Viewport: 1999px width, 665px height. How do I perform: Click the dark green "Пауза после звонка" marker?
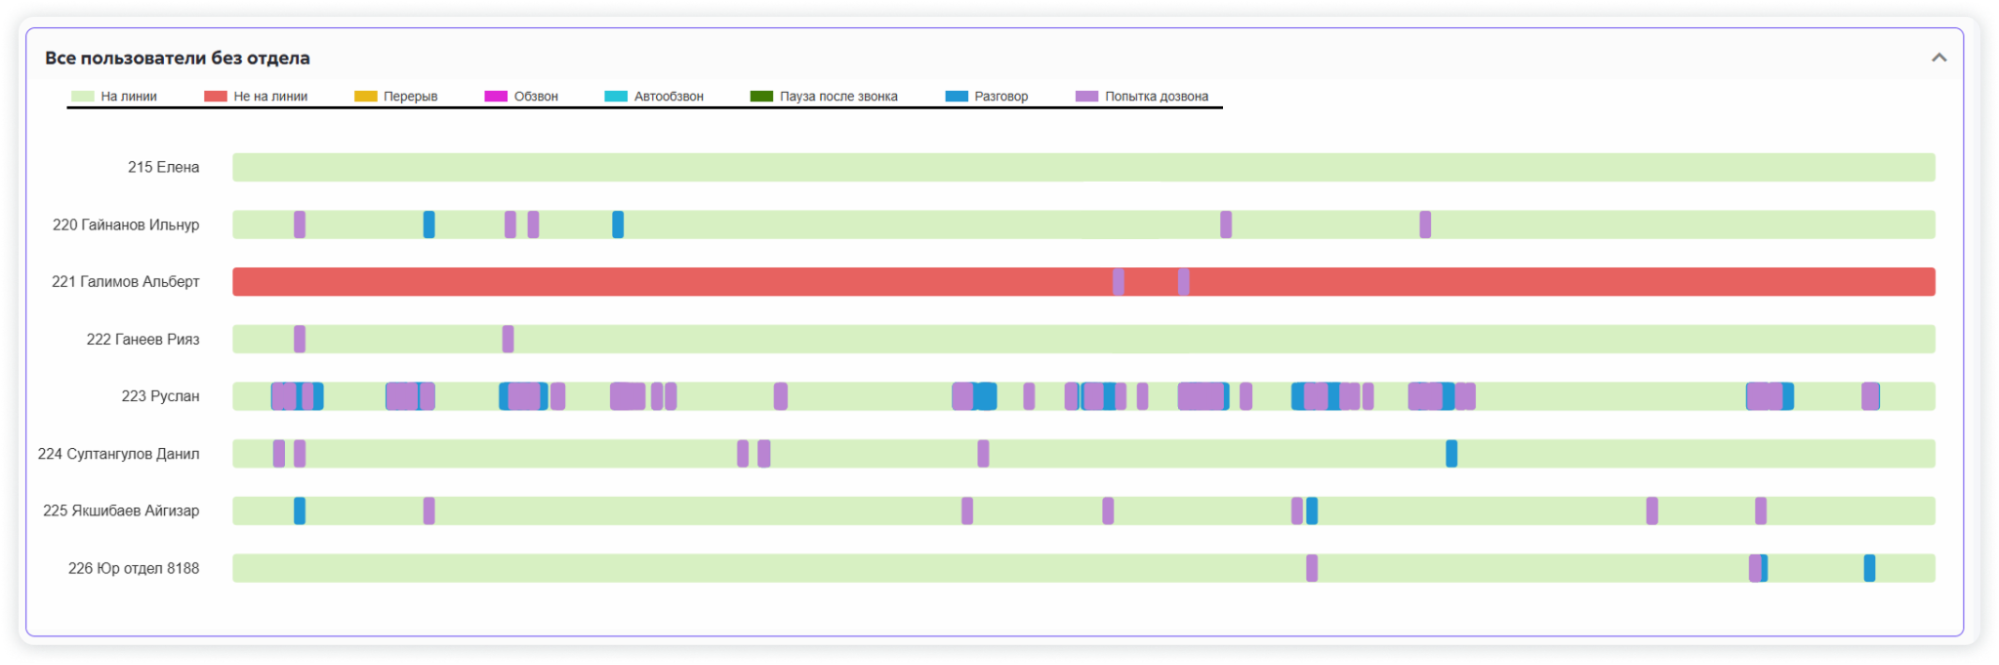[762, 97]
